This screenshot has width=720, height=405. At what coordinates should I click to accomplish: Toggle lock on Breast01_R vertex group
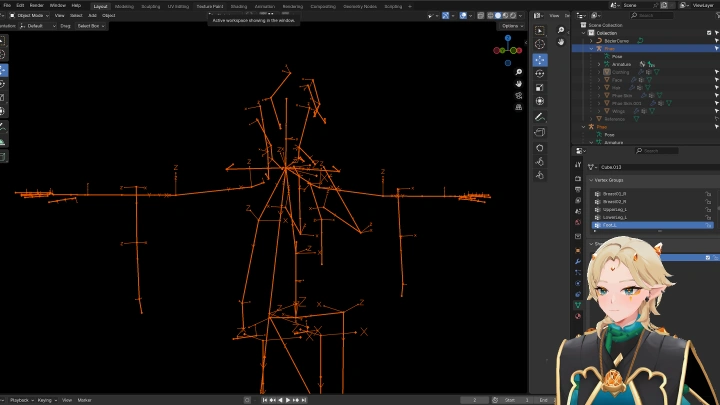708,194
